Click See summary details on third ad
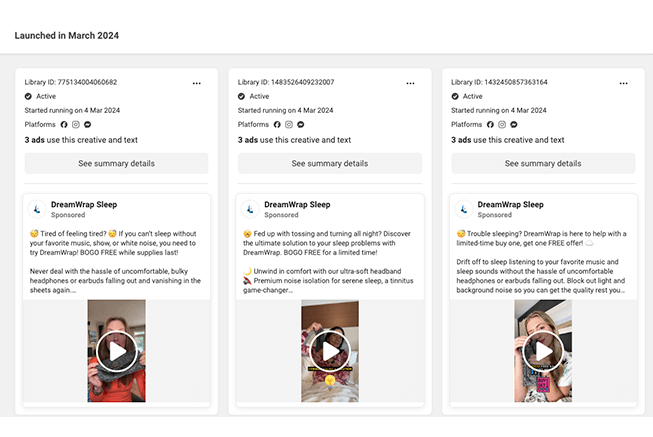This screenshot has height=437, width=653. pyautogui.click(x=543, y=163)
